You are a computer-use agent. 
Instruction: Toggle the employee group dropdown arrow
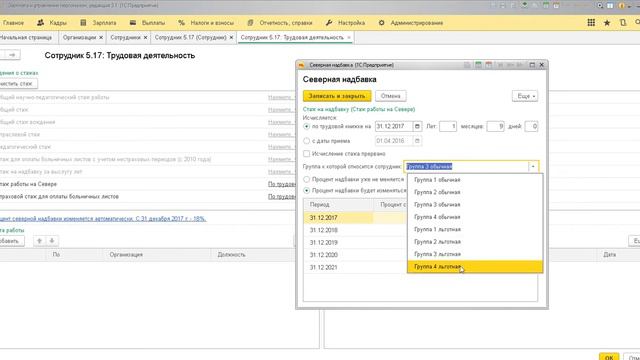533,167
